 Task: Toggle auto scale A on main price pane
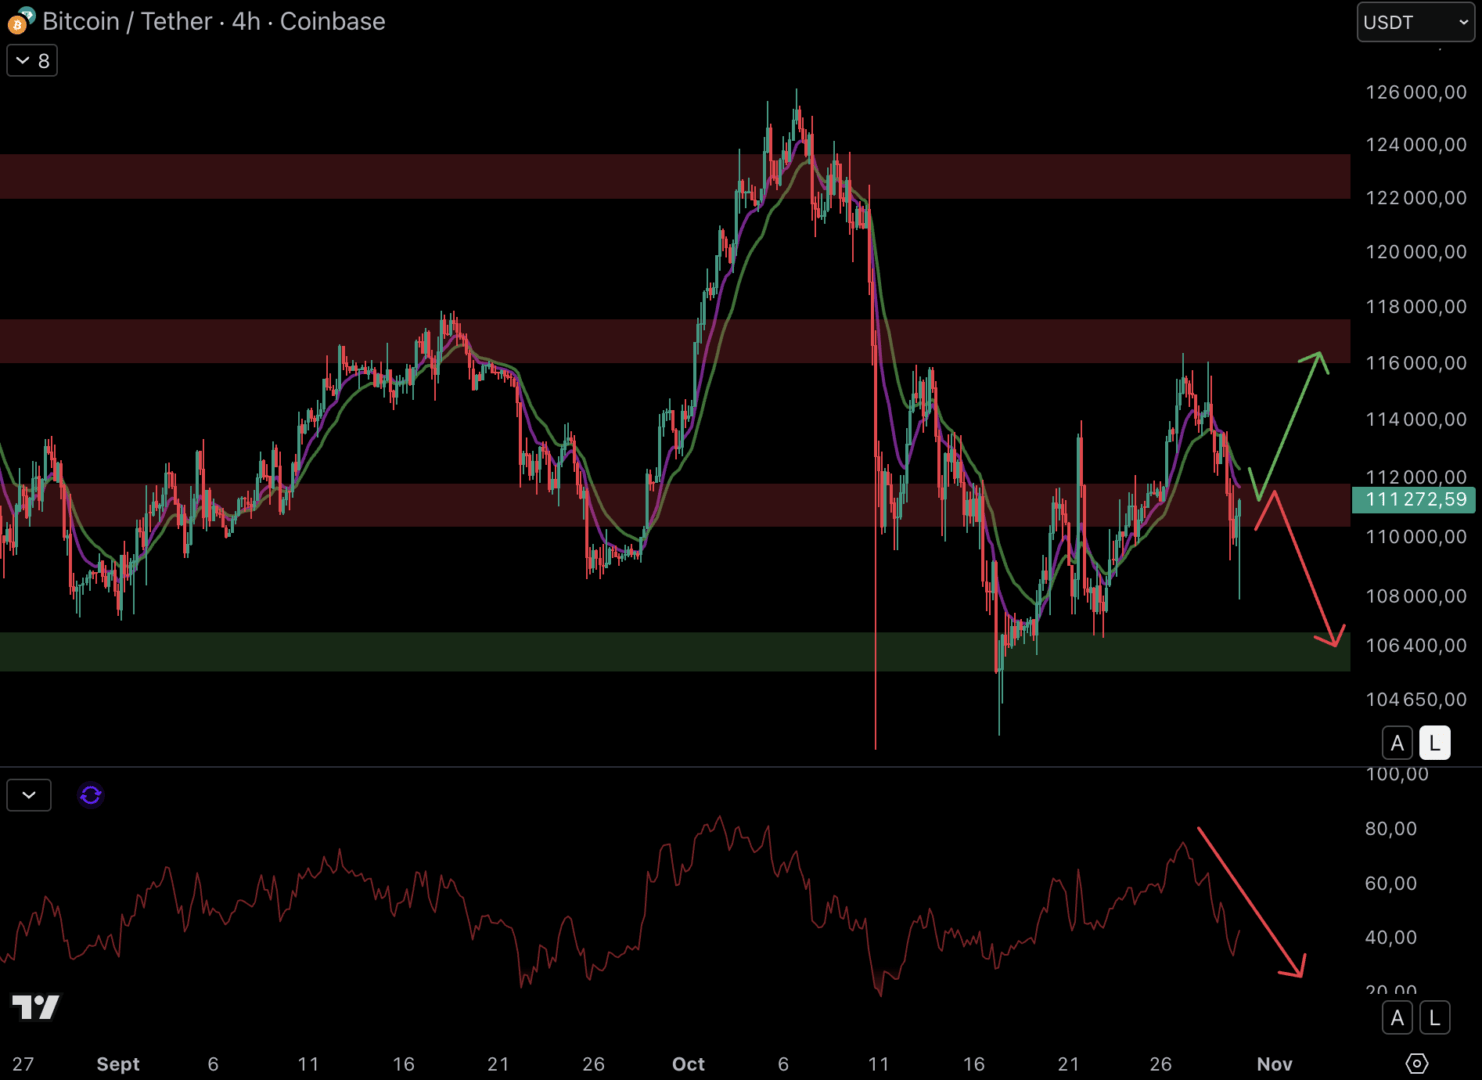click(1397, 743)
